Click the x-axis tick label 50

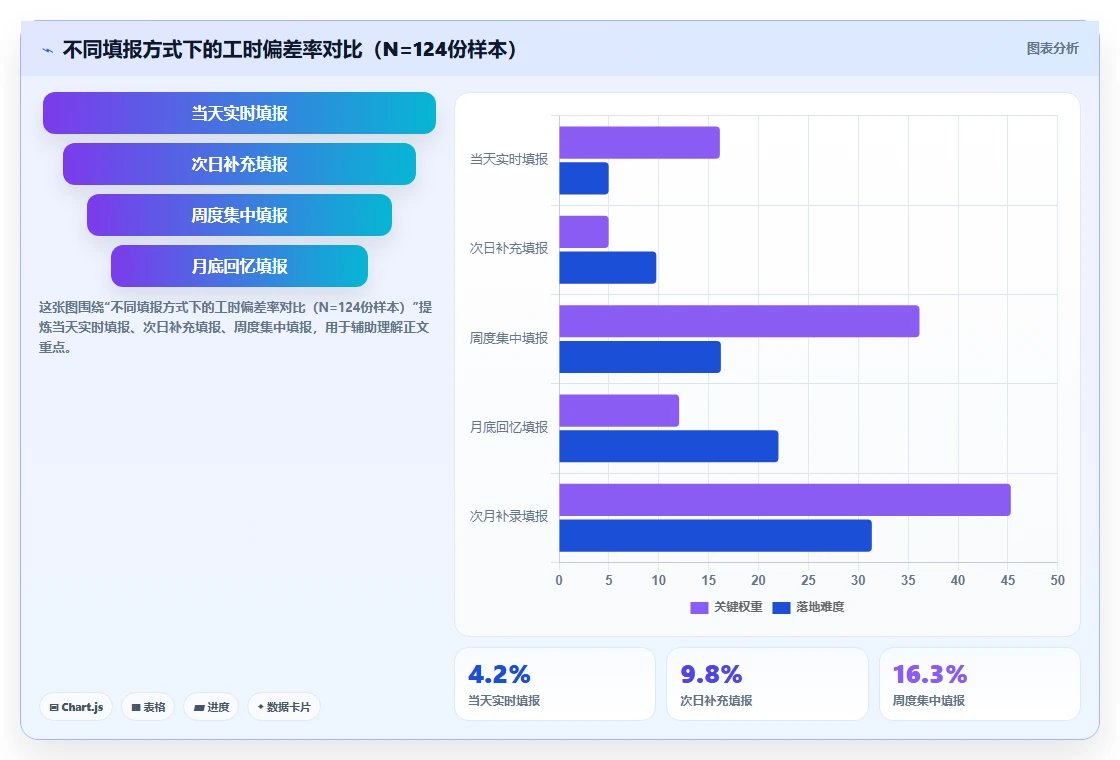[1057, 581]
